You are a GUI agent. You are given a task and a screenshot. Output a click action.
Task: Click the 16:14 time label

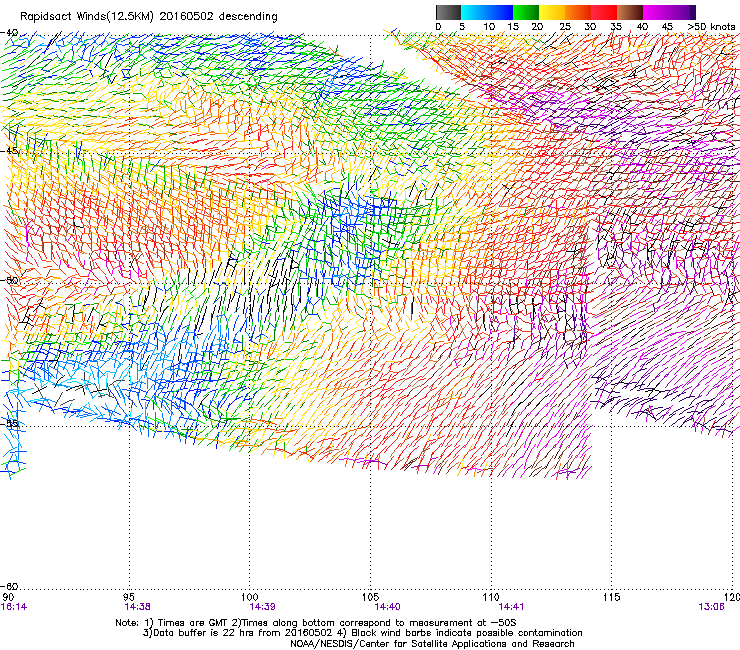pyautogui.click(x=14, y=607)
